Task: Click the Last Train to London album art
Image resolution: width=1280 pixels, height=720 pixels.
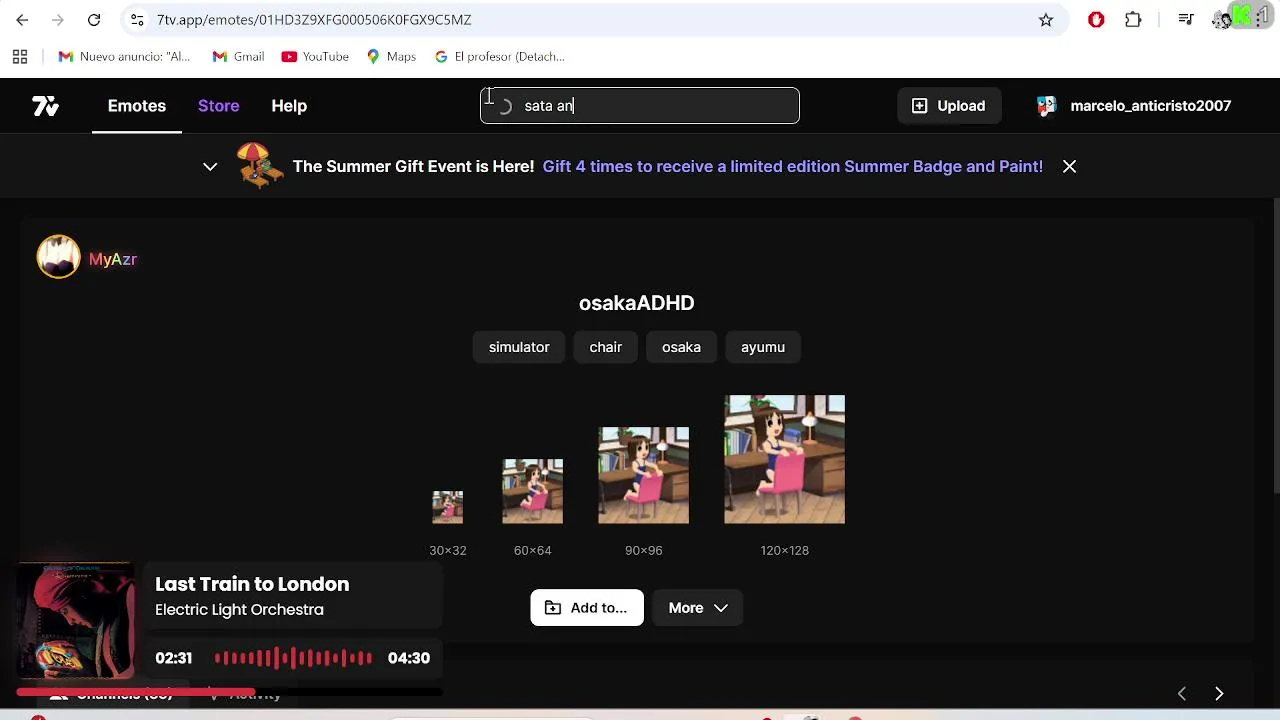Action: 76,623
